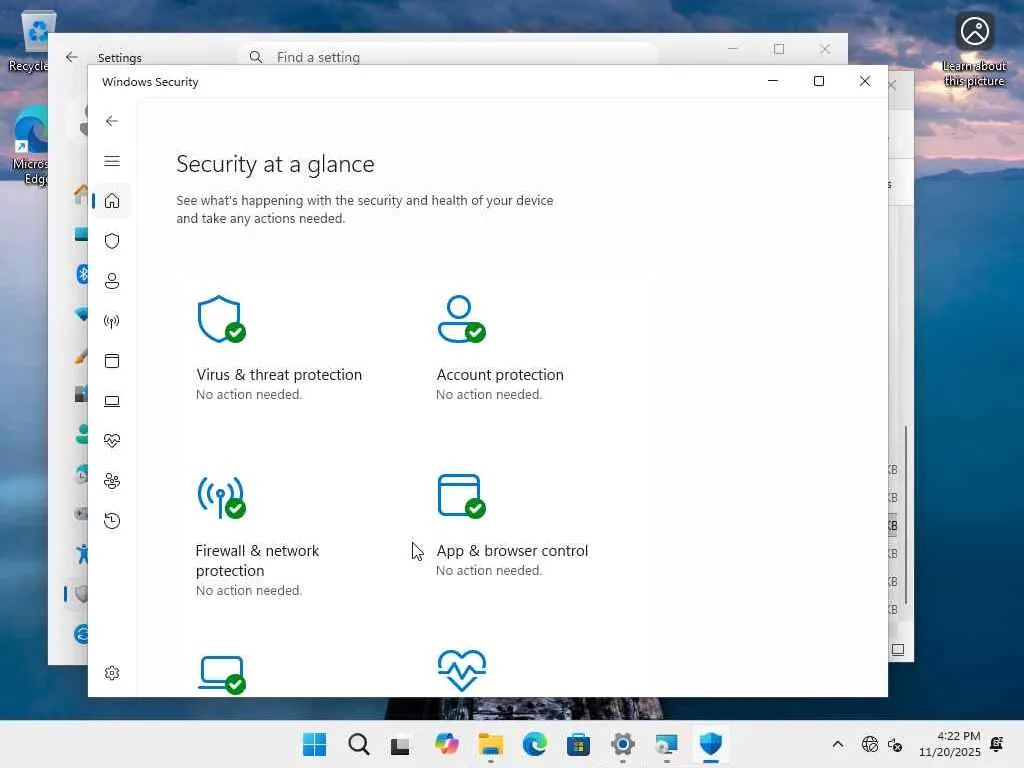The image size is (1024, 768).
Task: Focus the Find a setting box in Settings
Action: pos(448,57)
